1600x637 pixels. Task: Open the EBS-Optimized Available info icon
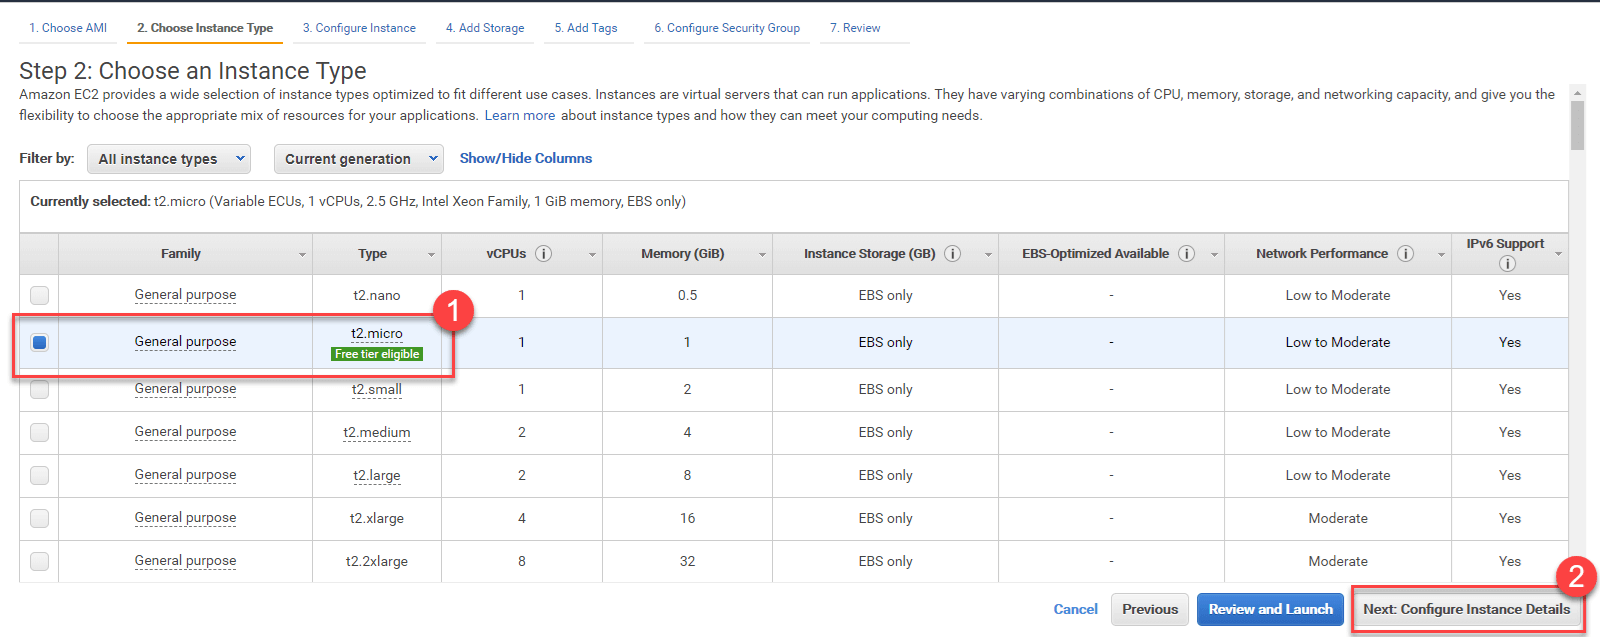1186,254
